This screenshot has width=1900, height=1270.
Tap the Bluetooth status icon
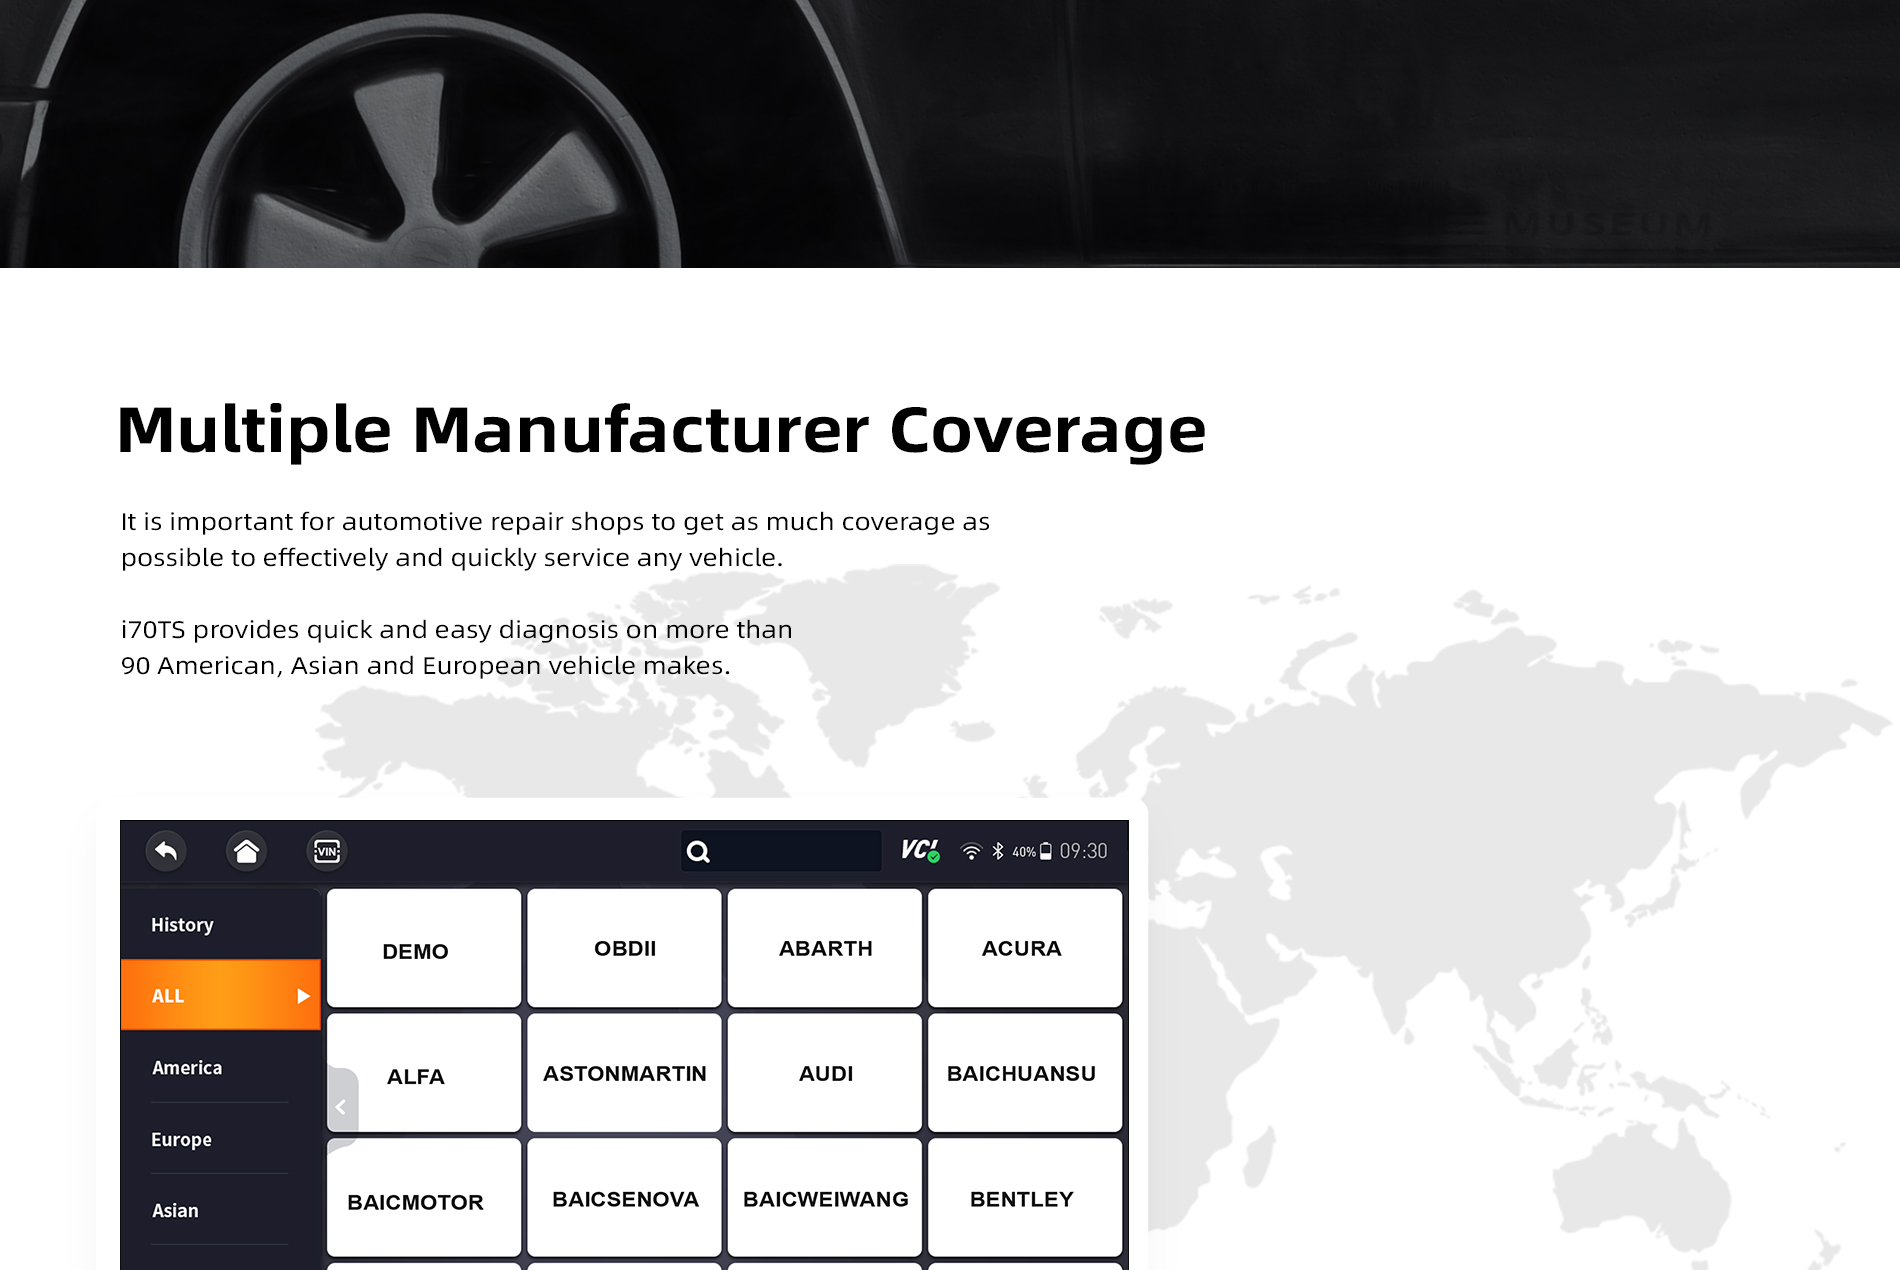tap(997, 852)
